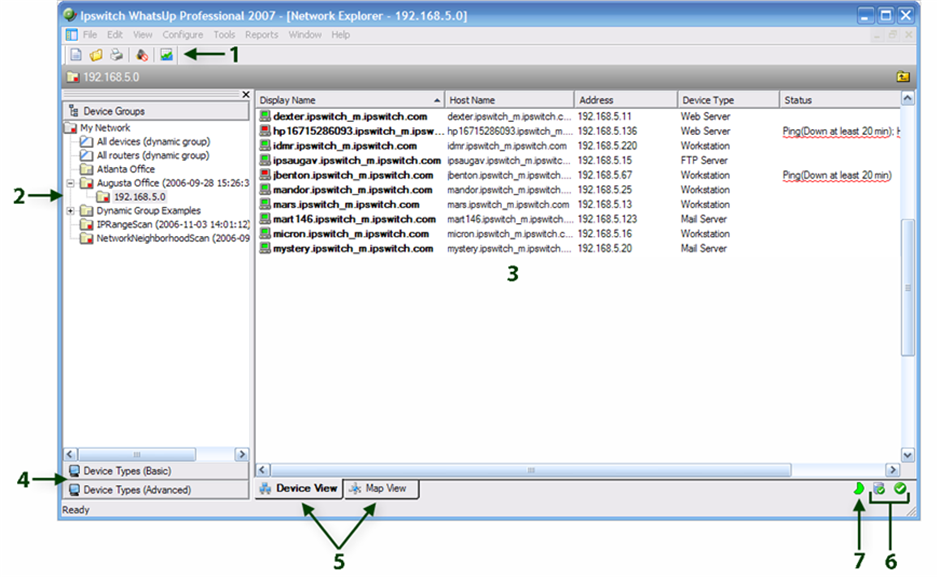The width and height of the screenshot is (939, 577).
Task: Click the Print toolbar icon
Action: pyautogui.click(x=116, y=55)
